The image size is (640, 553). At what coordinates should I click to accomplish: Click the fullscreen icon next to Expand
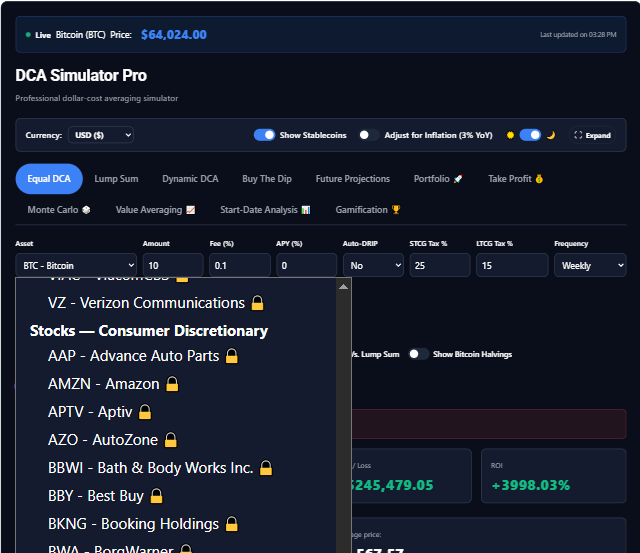578,135
